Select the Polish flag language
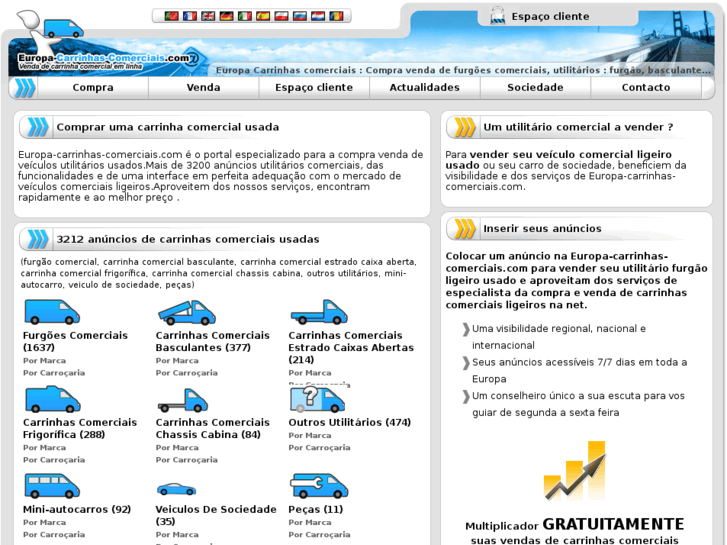 click(x=281, y=16)
